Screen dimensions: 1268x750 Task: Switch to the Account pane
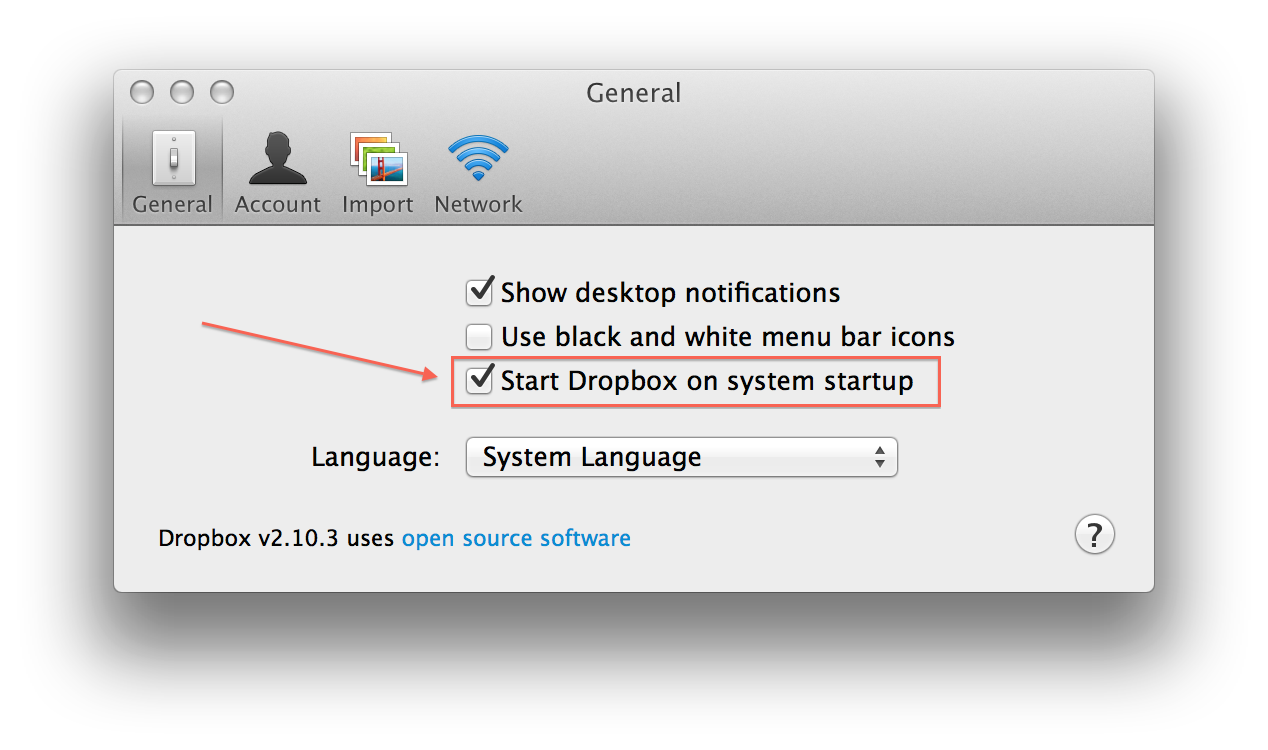278,173
